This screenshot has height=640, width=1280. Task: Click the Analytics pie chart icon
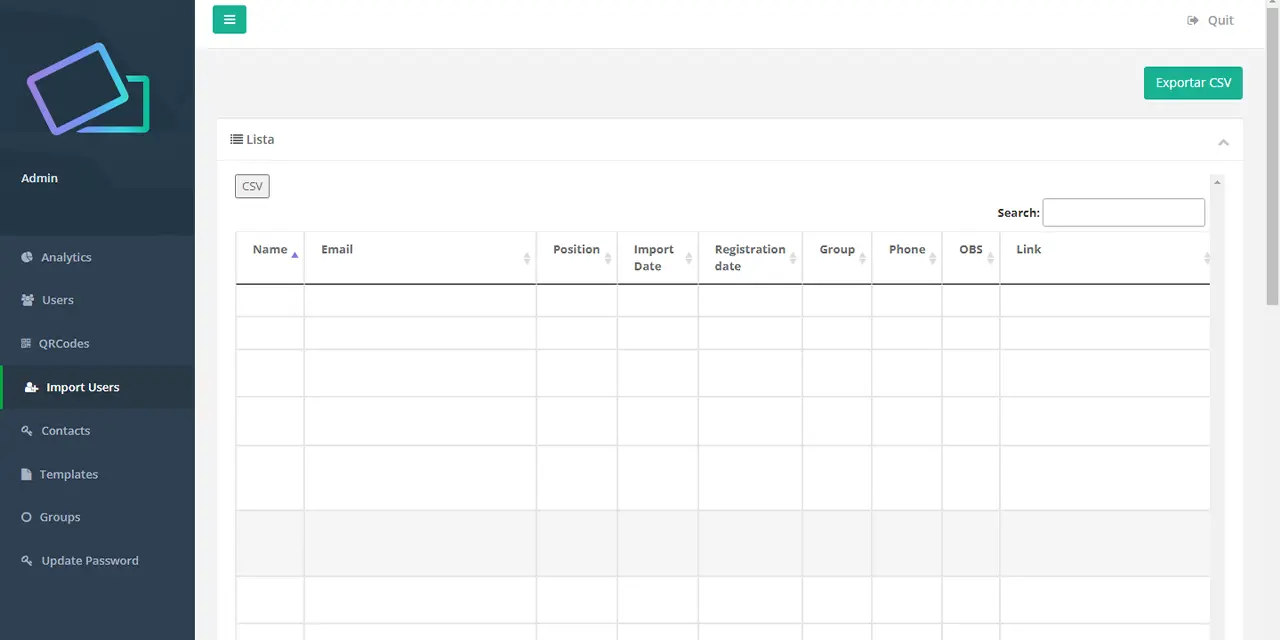27,257
